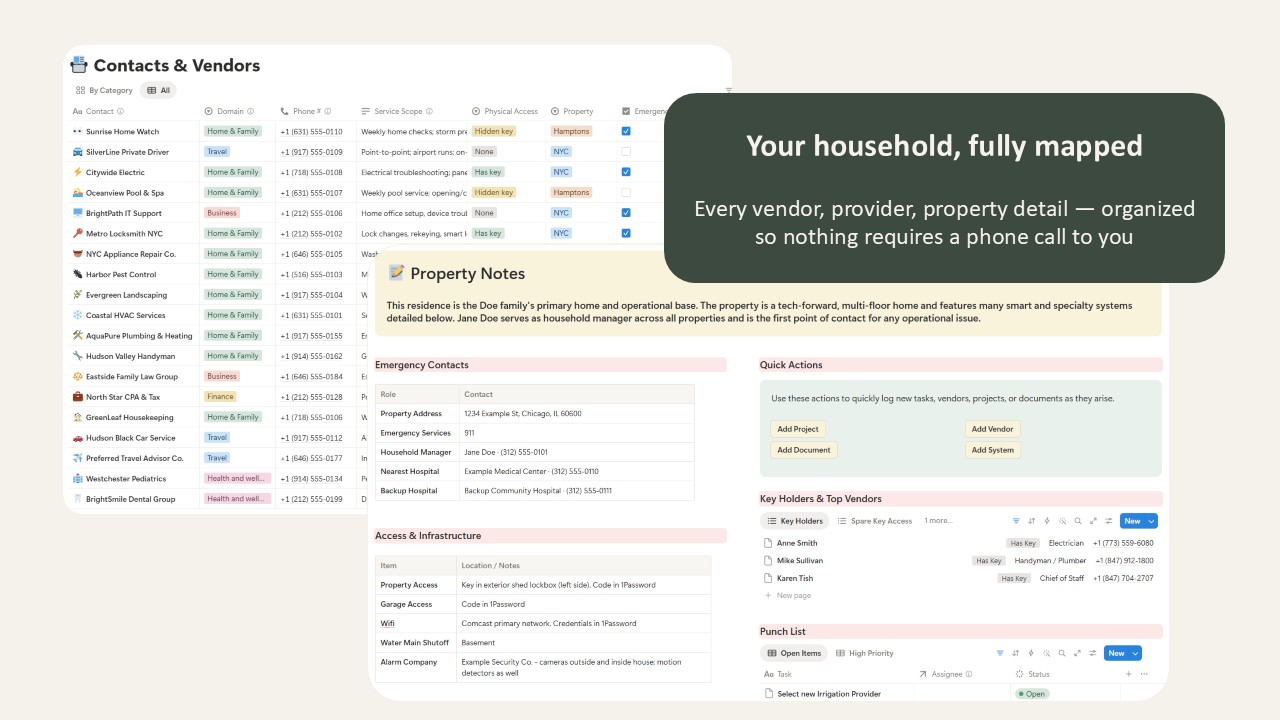Click the search icon in Key Holders toolbar
The width and height of the screenshot is (1280, 720).
coord(1078,521)
